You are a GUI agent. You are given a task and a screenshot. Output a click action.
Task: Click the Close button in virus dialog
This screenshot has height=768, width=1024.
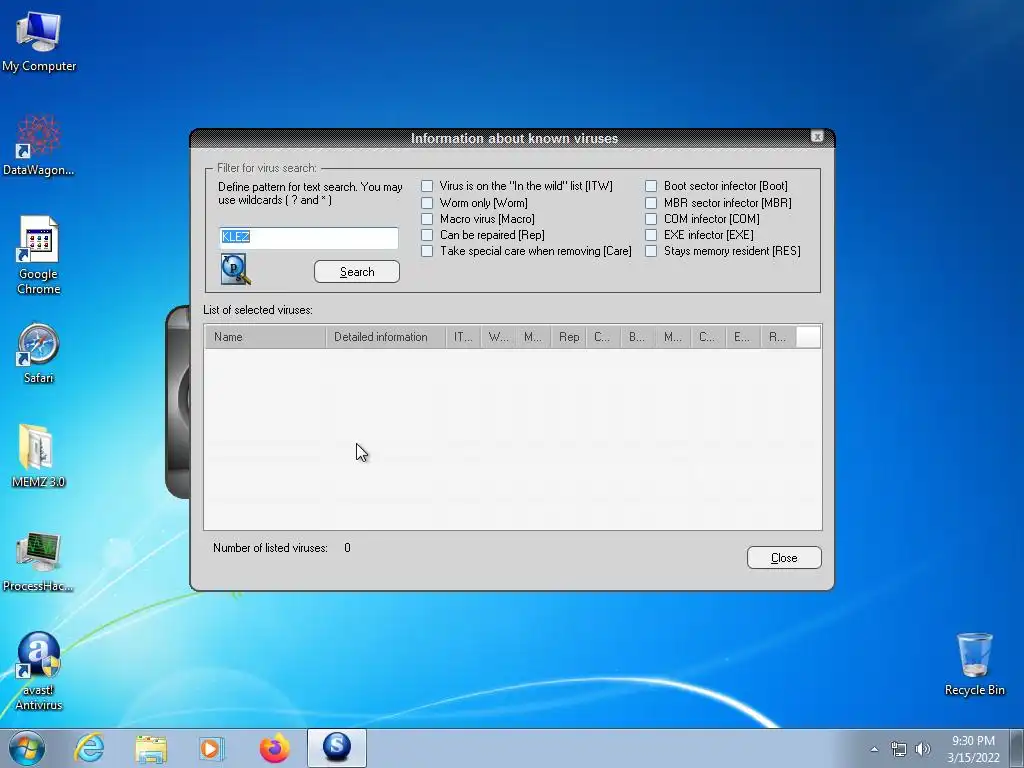784,558
